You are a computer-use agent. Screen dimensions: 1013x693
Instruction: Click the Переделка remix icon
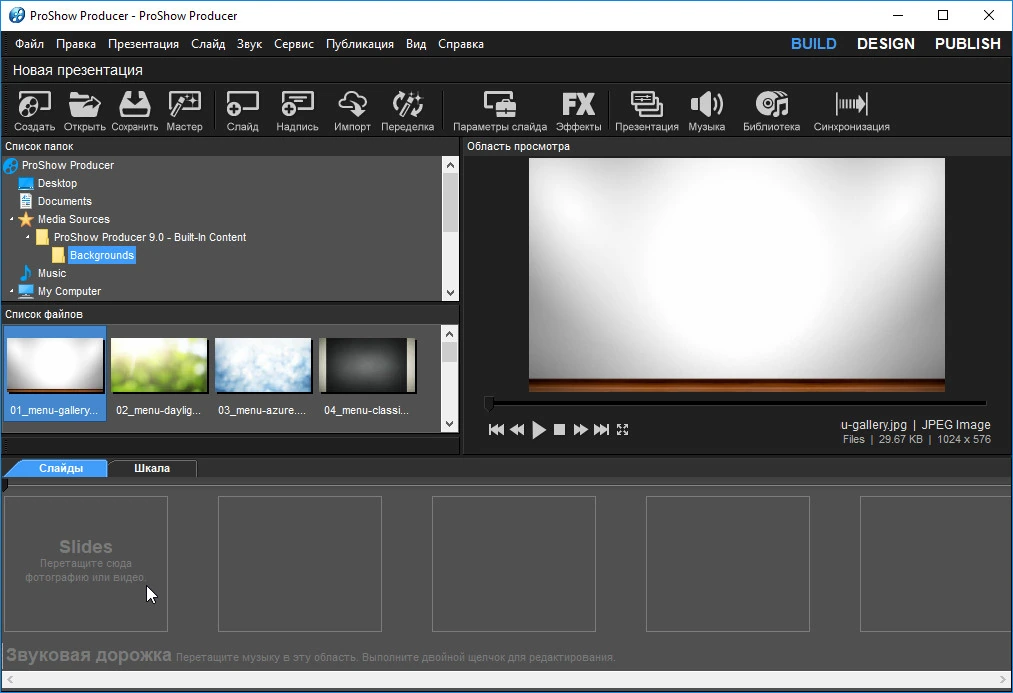(407, 111)
